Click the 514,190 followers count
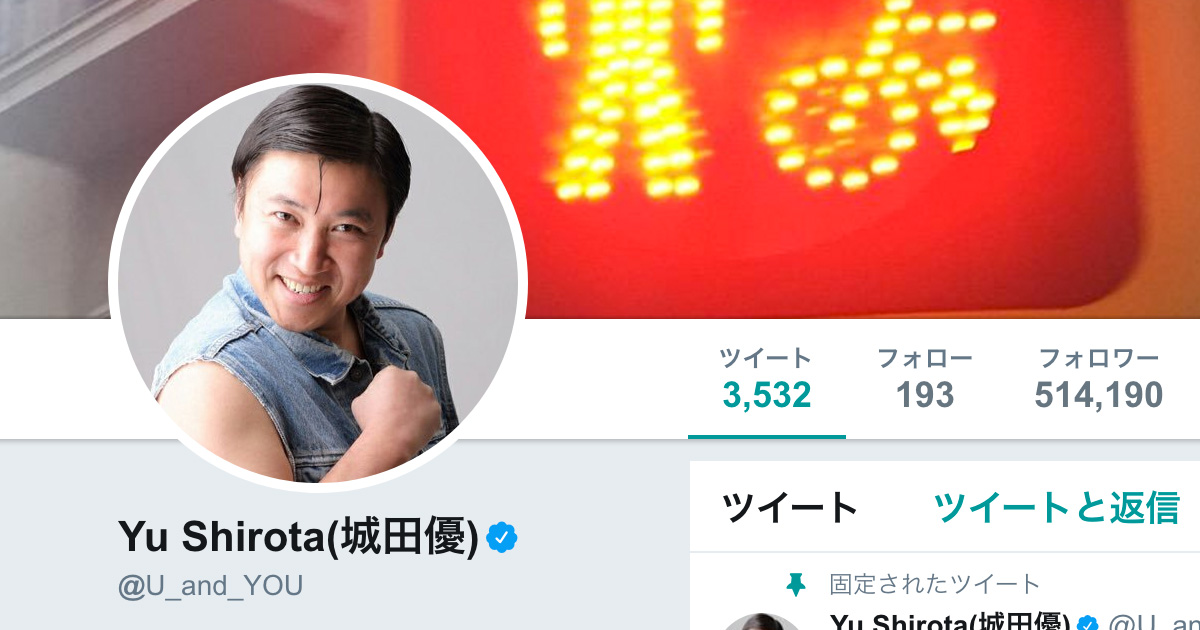 click(1099, 396)
